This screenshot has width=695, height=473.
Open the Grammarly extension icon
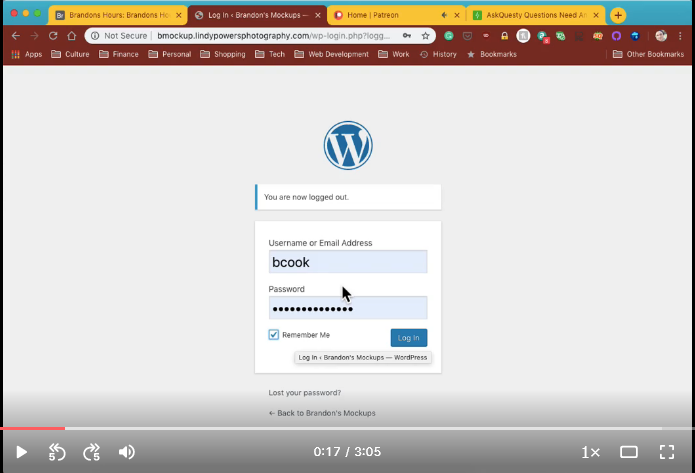coord(449,36)
